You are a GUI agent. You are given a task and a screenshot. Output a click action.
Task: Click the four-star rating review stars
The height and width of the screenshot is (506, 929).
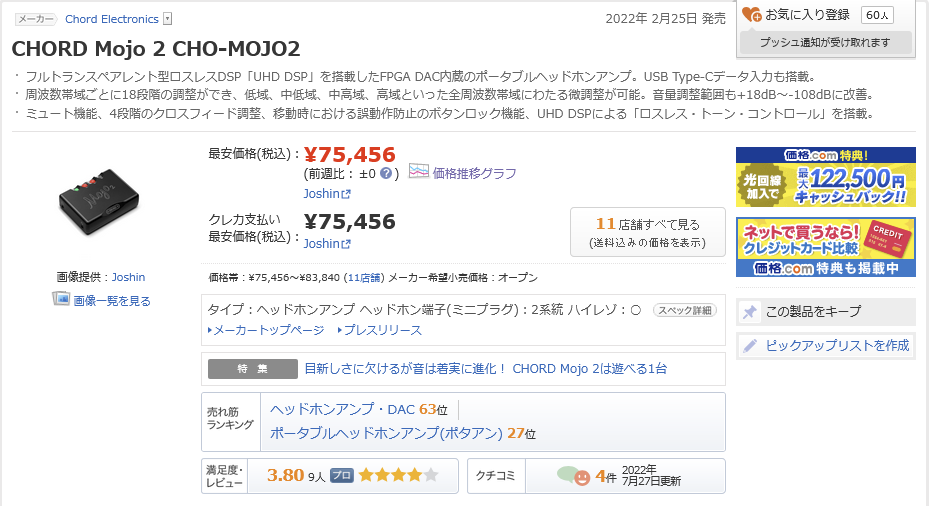point(398,476)
